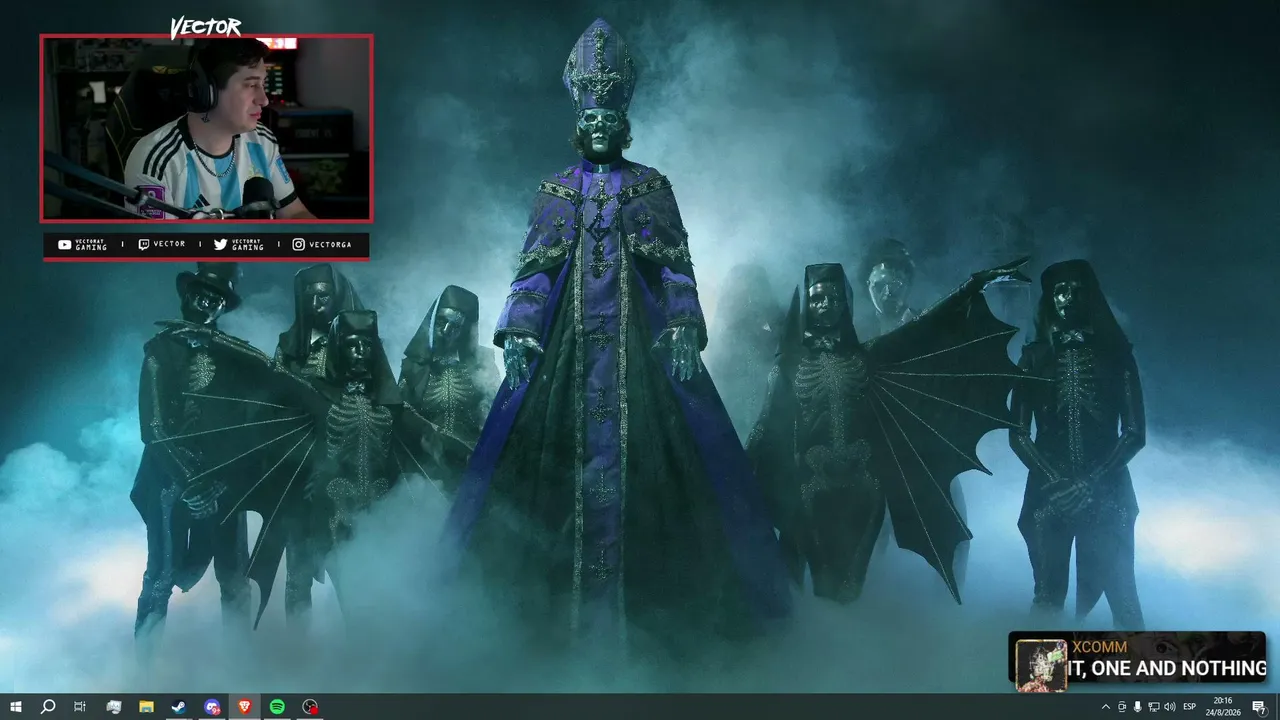Open the taskbar app with 9+ badge
The width and height of the screenshot is (1280, 720).
(x=212, y=707)
